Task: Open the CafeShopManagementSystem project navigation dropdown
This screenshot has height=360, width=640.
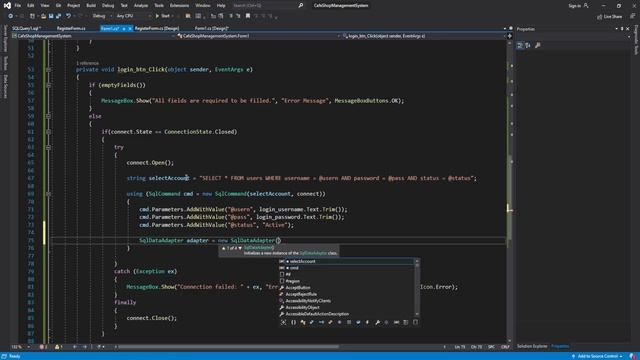Action: pyautogui.click(x=93, y=36)
